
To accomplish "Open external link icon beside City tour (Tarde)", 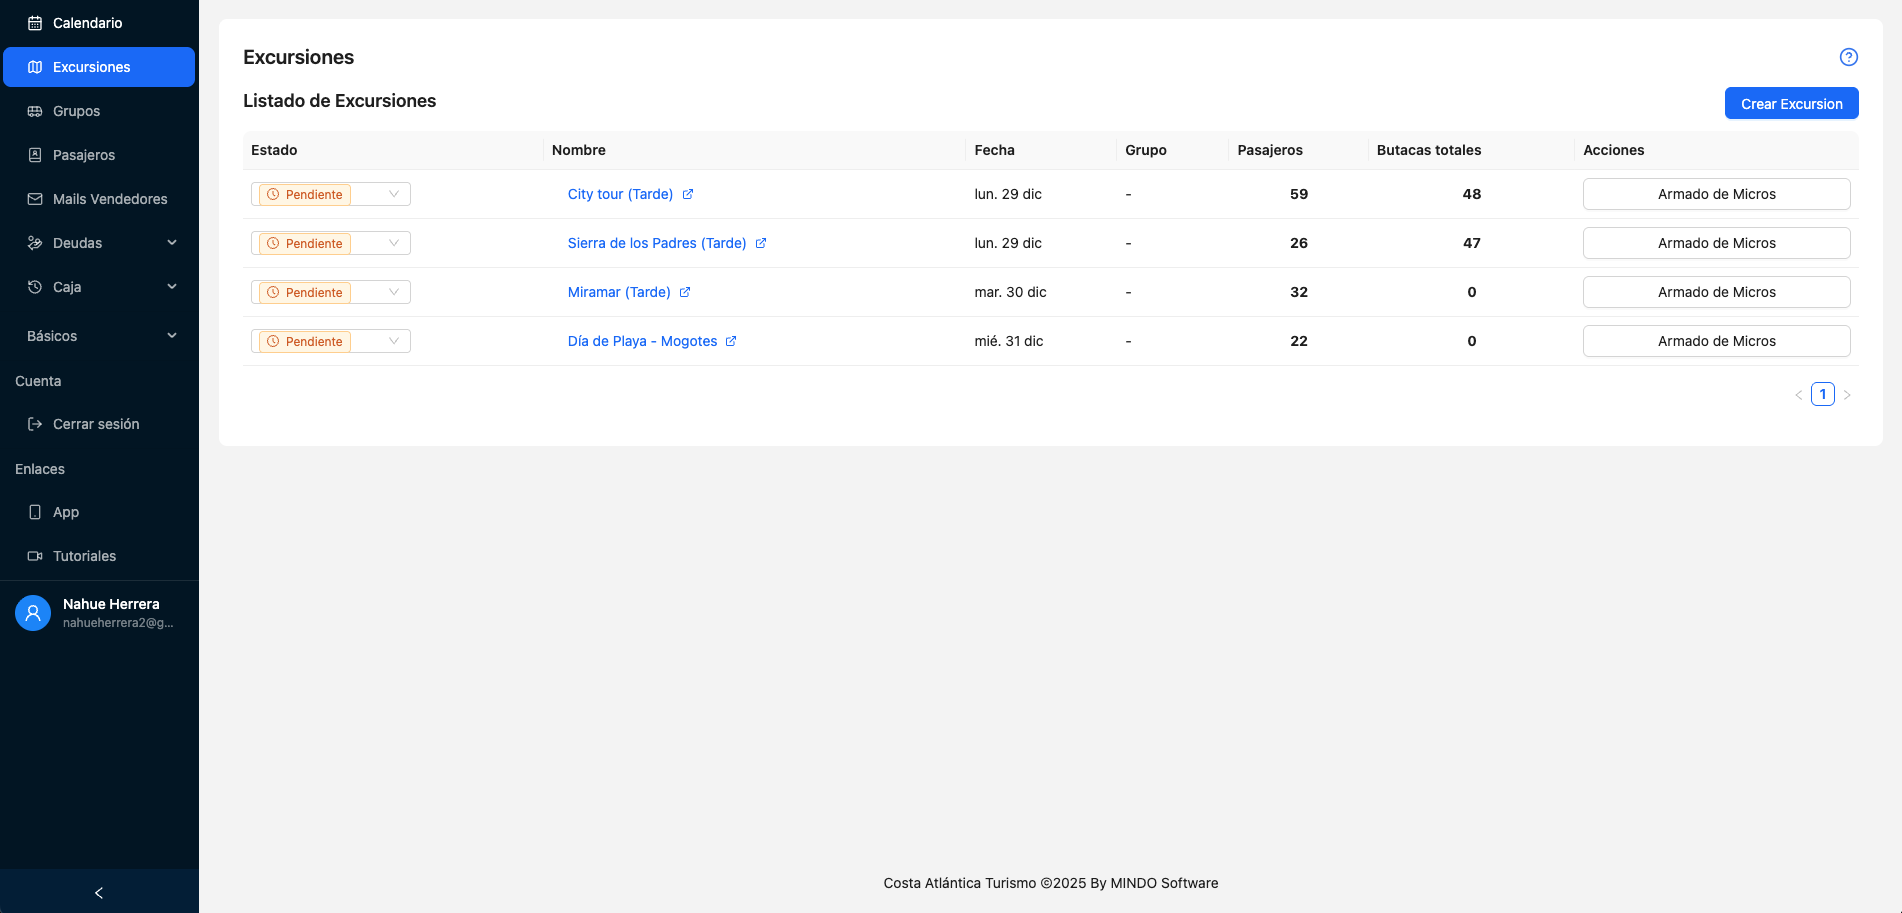I will (688, 194).
